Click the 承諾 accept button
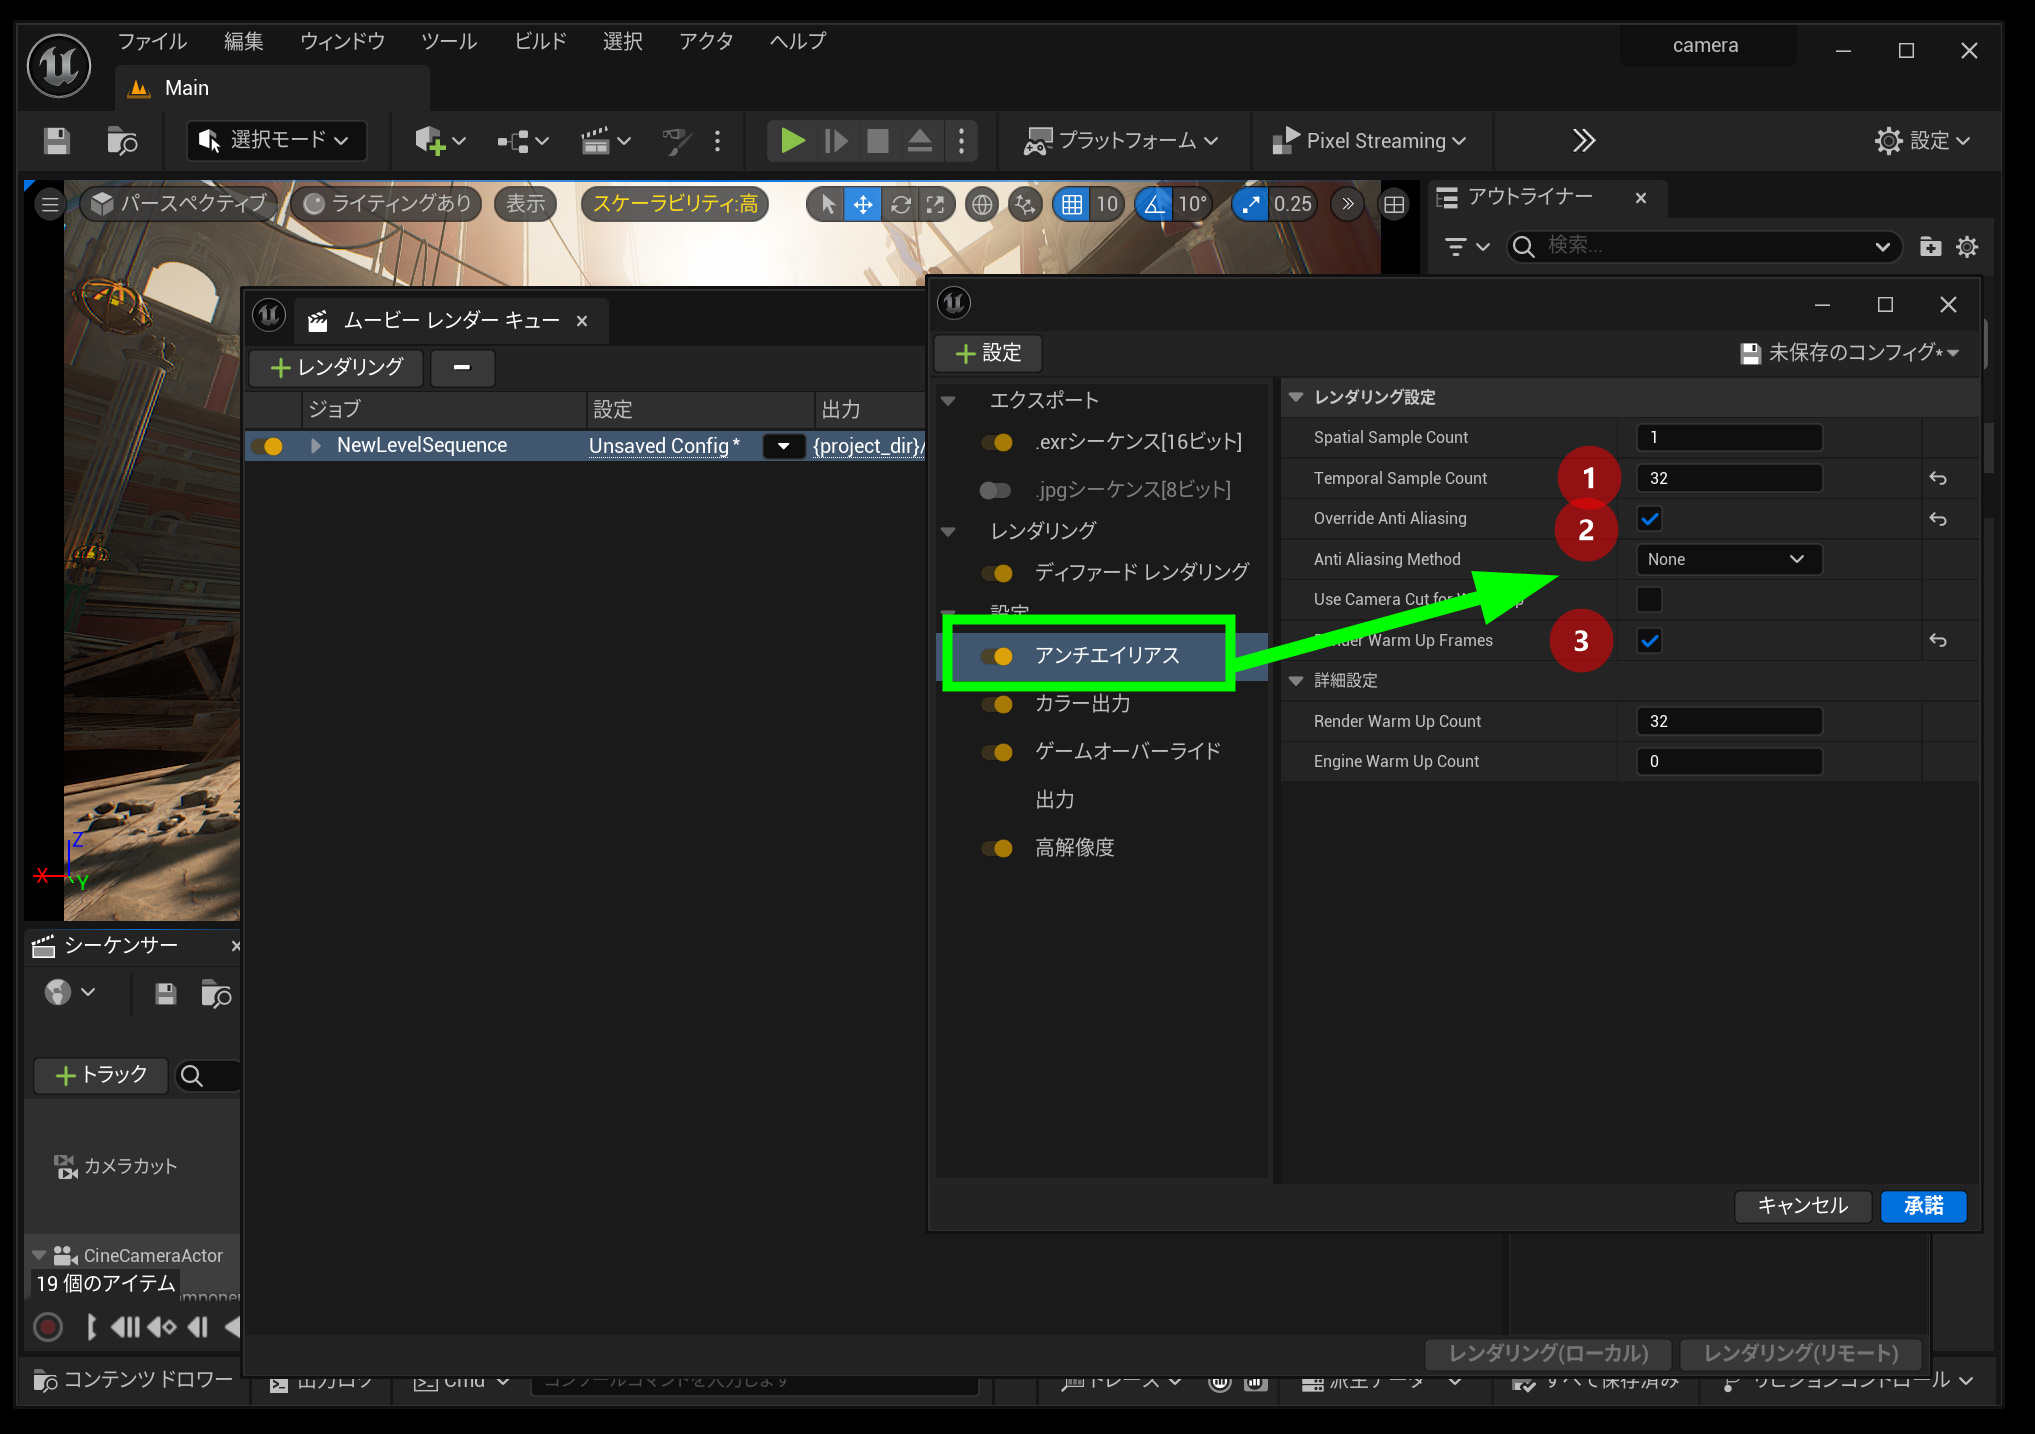The image size is (2035, 1434). [x=1922, y=1206]
